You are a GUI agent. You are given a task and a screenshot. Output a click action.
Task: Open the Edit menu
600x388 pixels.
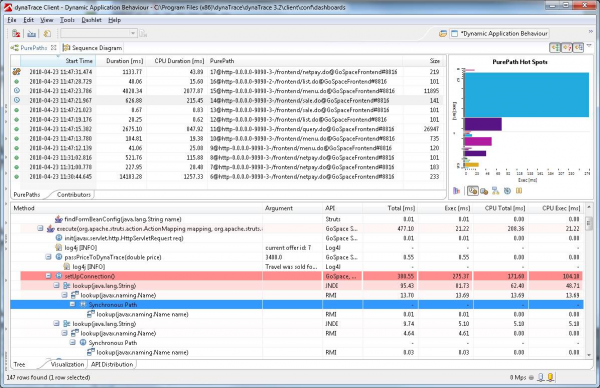[x=28, y=20]
